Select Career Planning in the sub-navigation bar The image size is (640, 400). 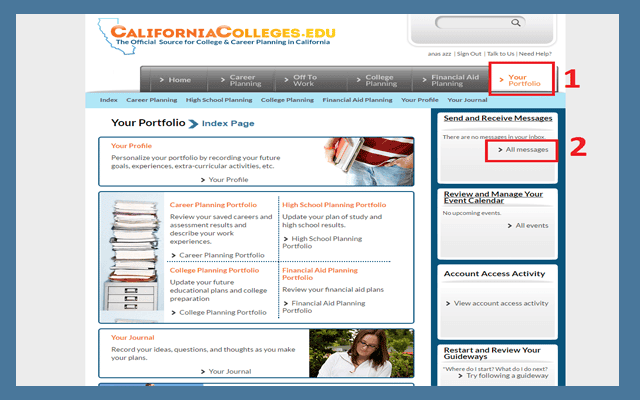[151, 100]
